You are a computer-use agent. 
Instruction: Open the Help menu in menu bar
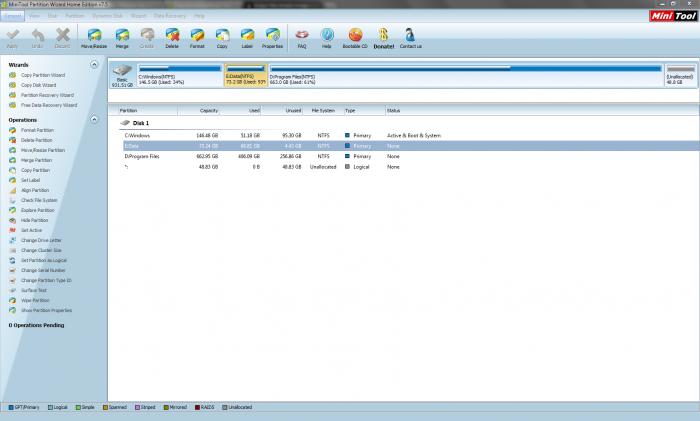[199, 16]
